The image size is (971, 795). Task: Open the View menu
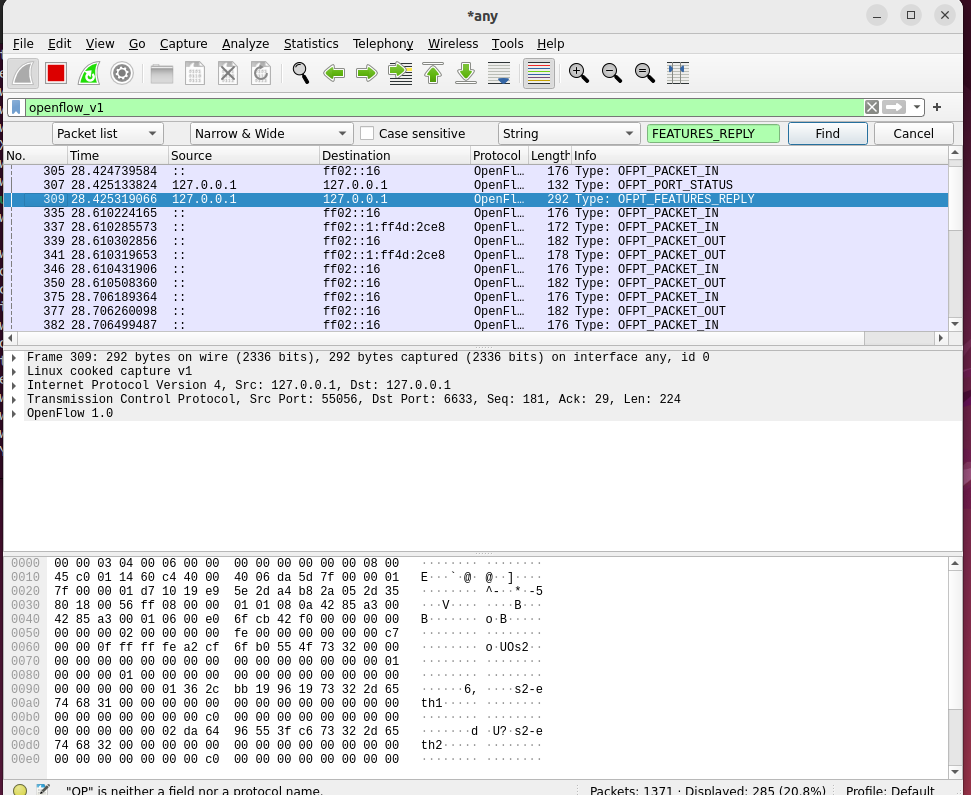[100, 44]
